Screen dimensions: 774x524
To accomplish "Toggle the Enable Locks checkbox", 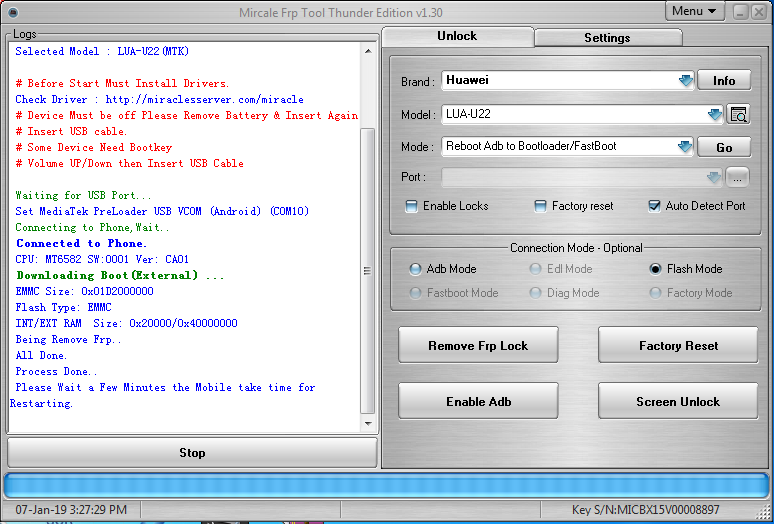I will click(411, 206).
